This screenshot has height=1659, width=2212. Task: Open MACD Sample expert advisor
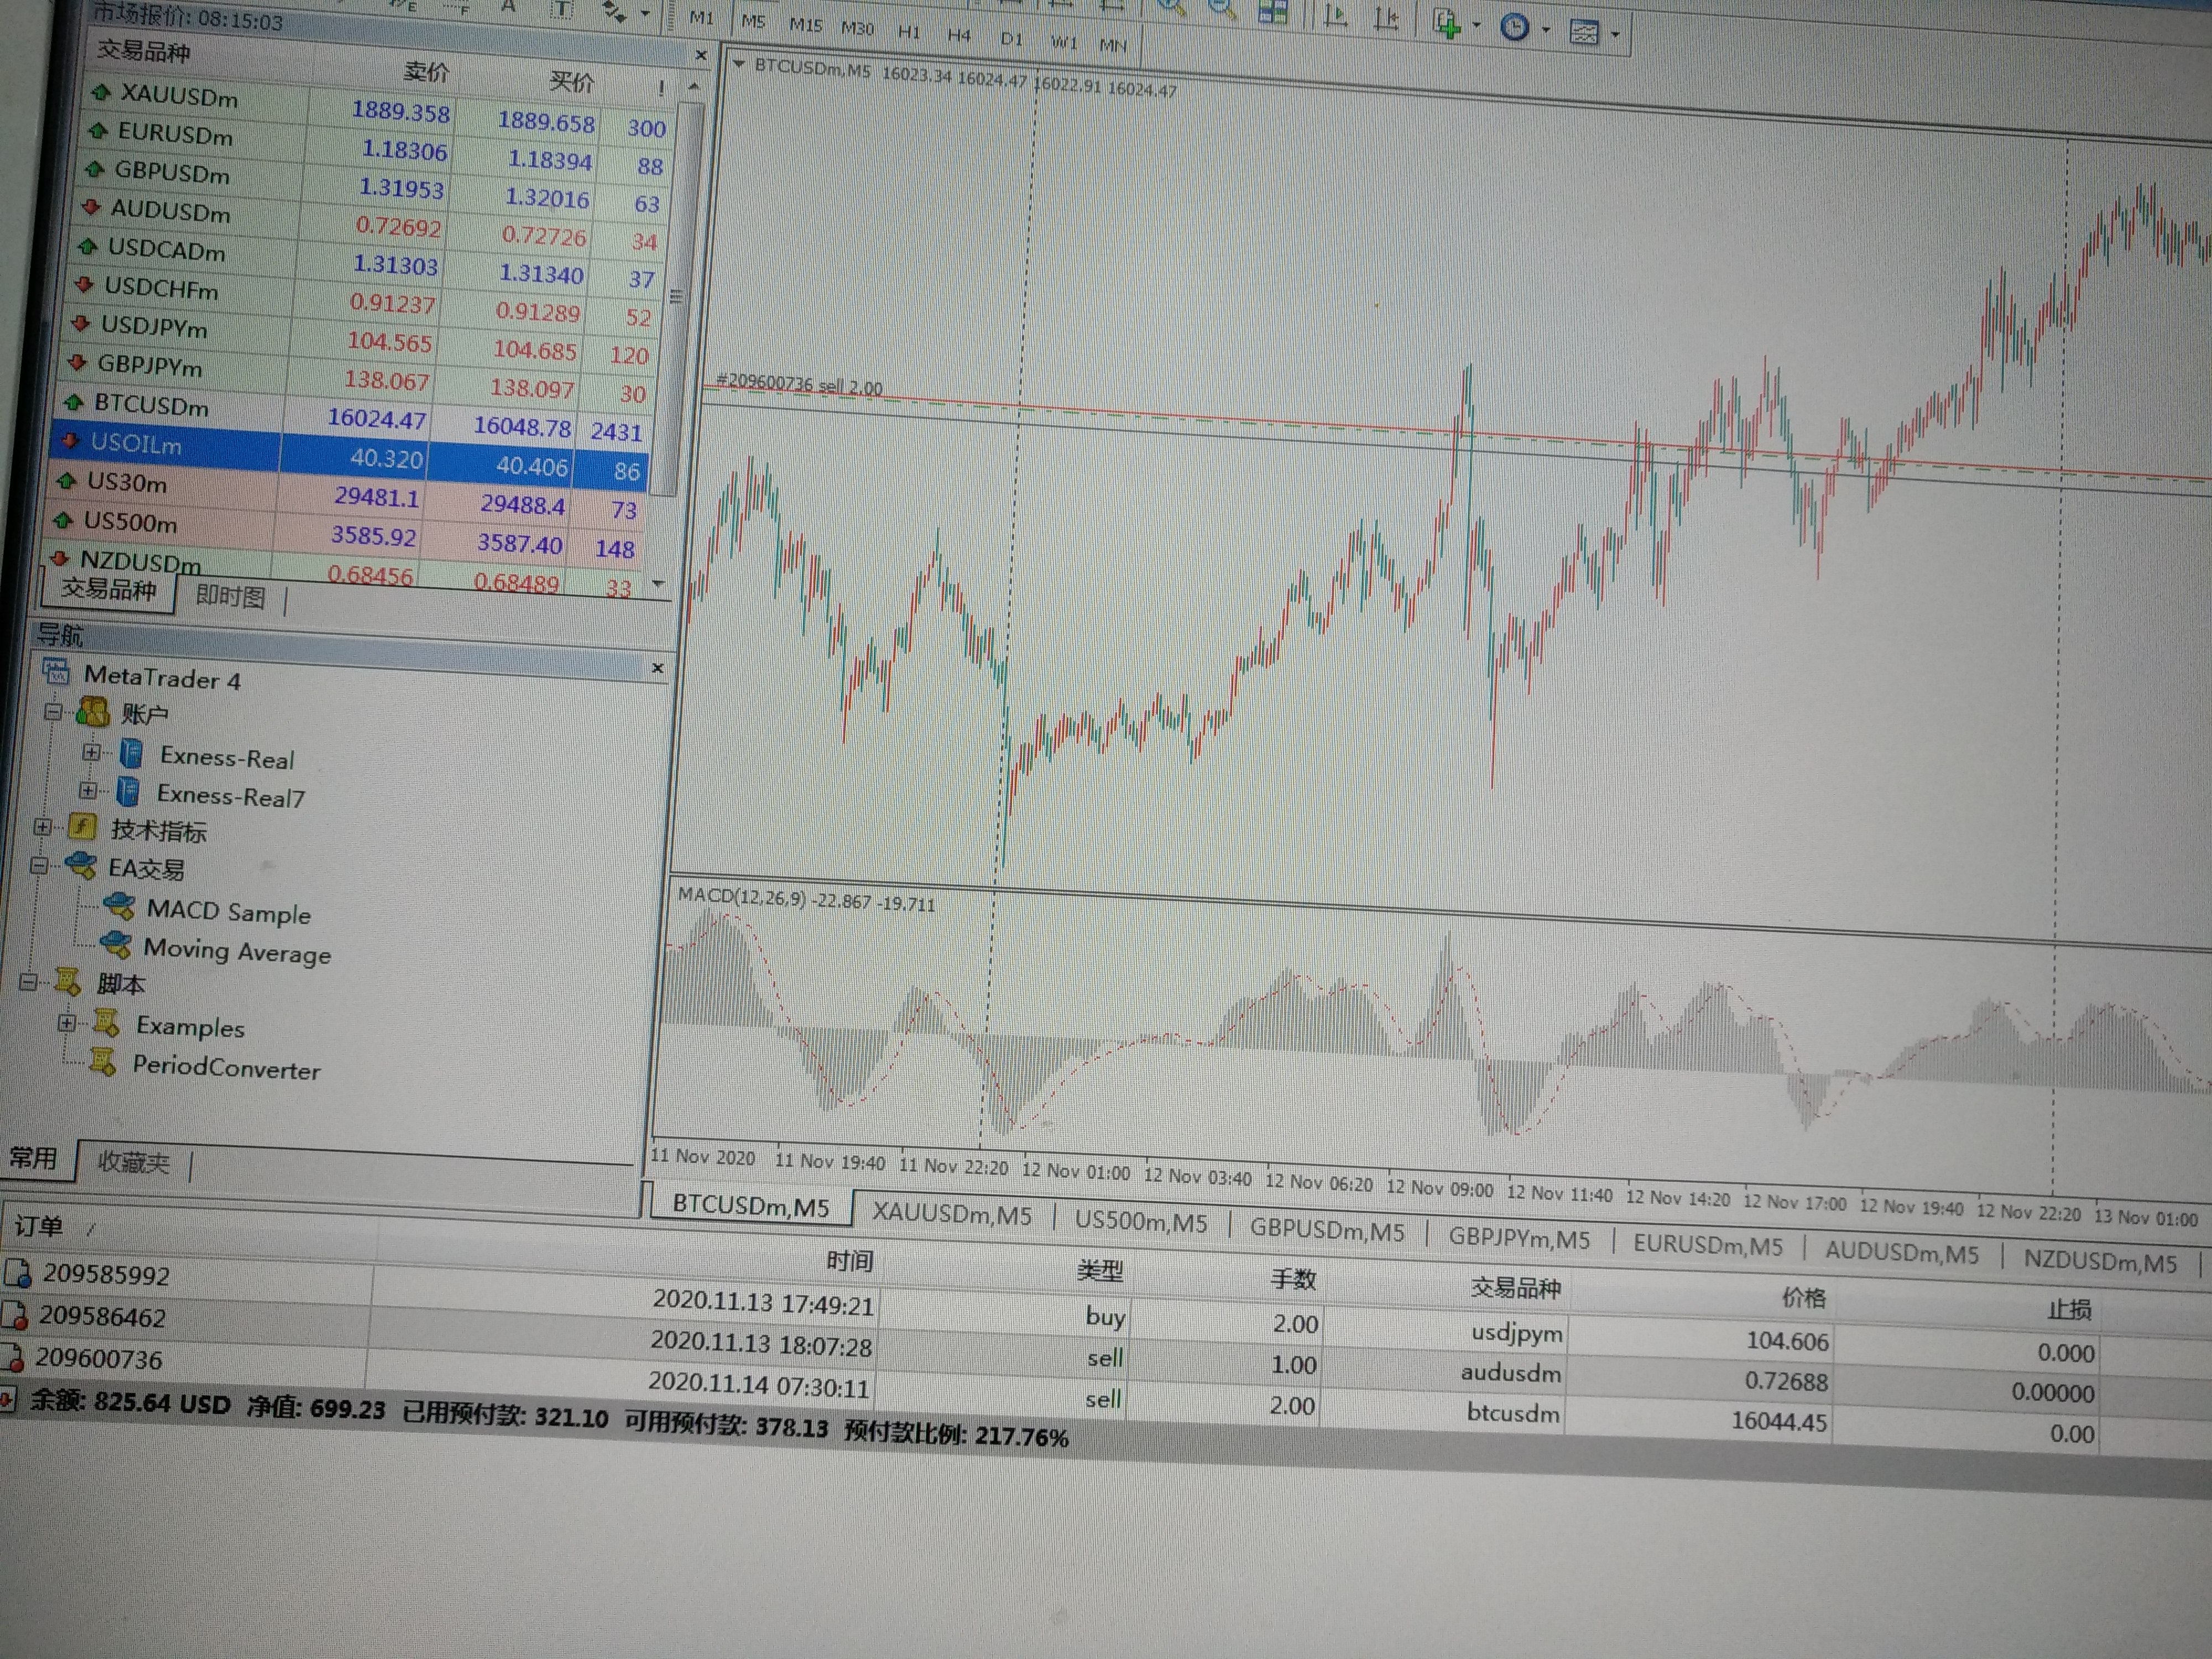228,912
